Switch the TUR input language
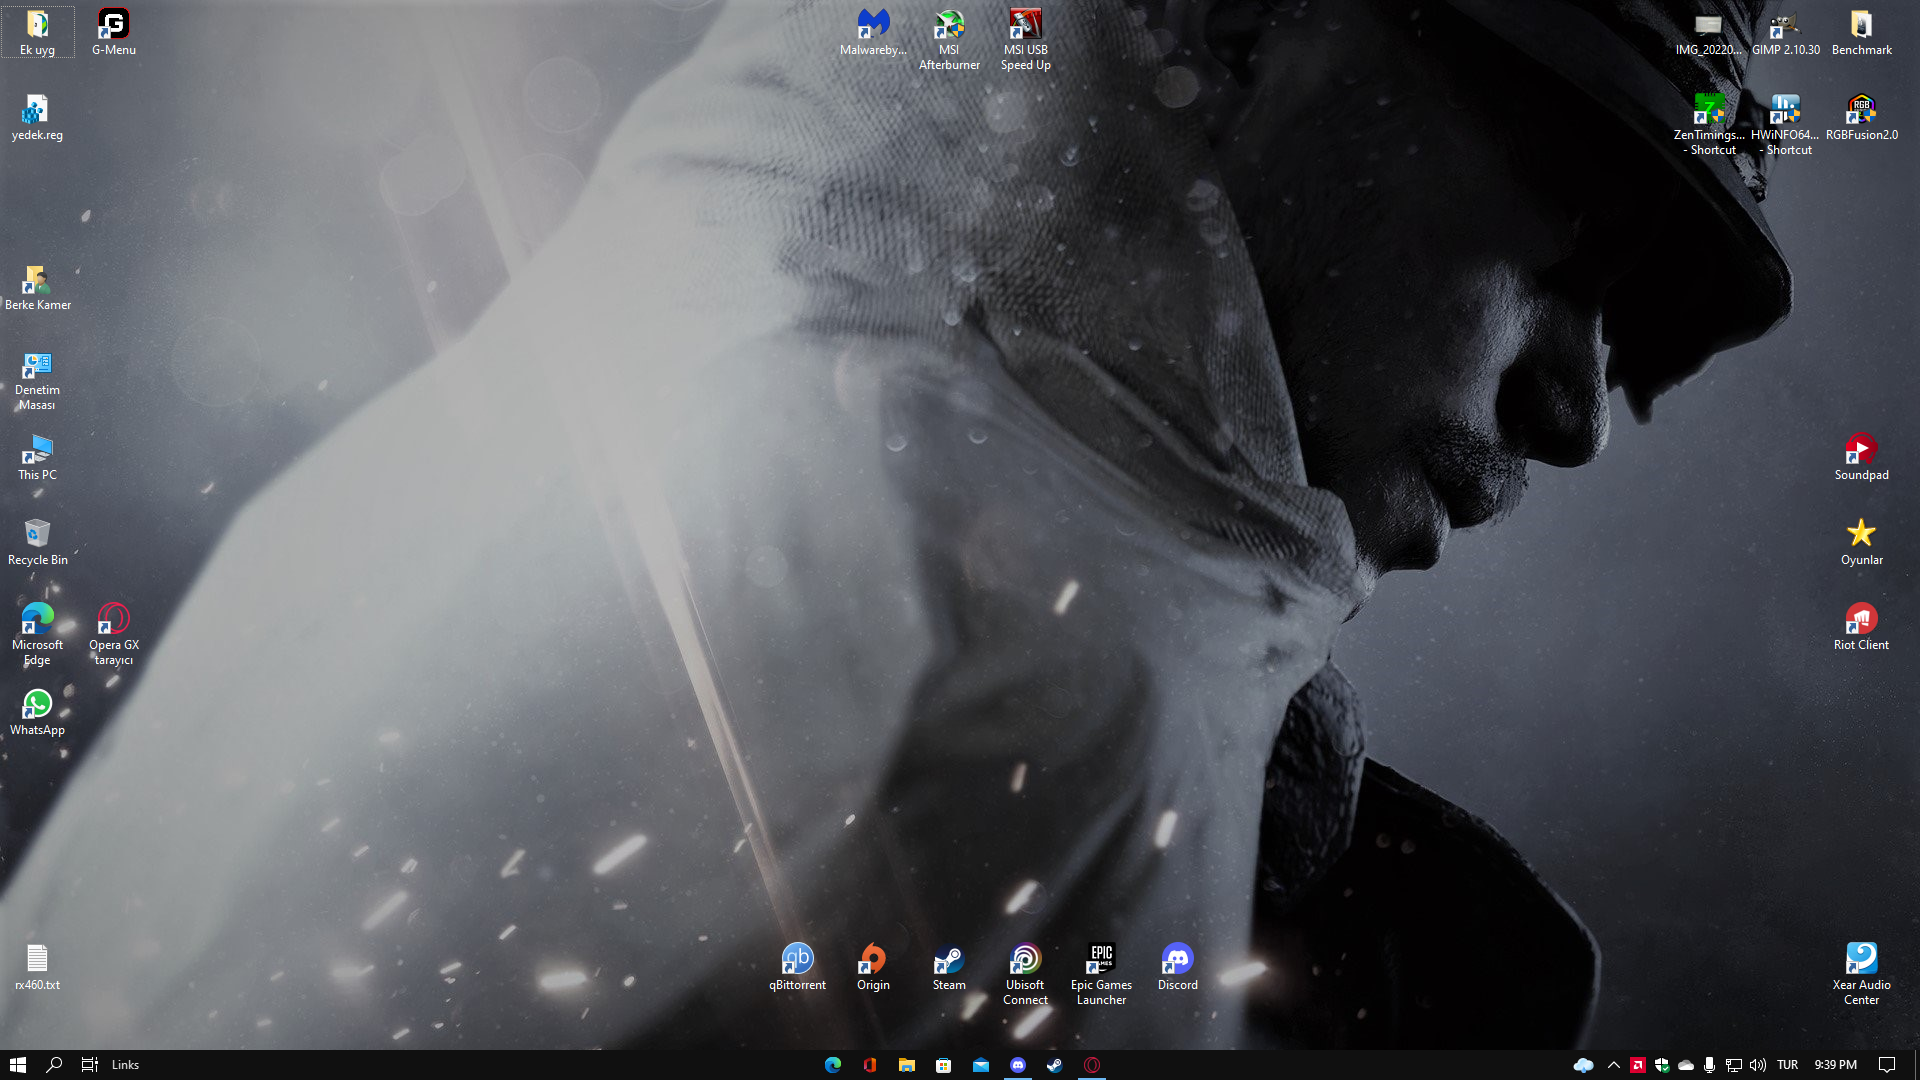The image size is (1920, 1080). (x=1788, y=1065)
